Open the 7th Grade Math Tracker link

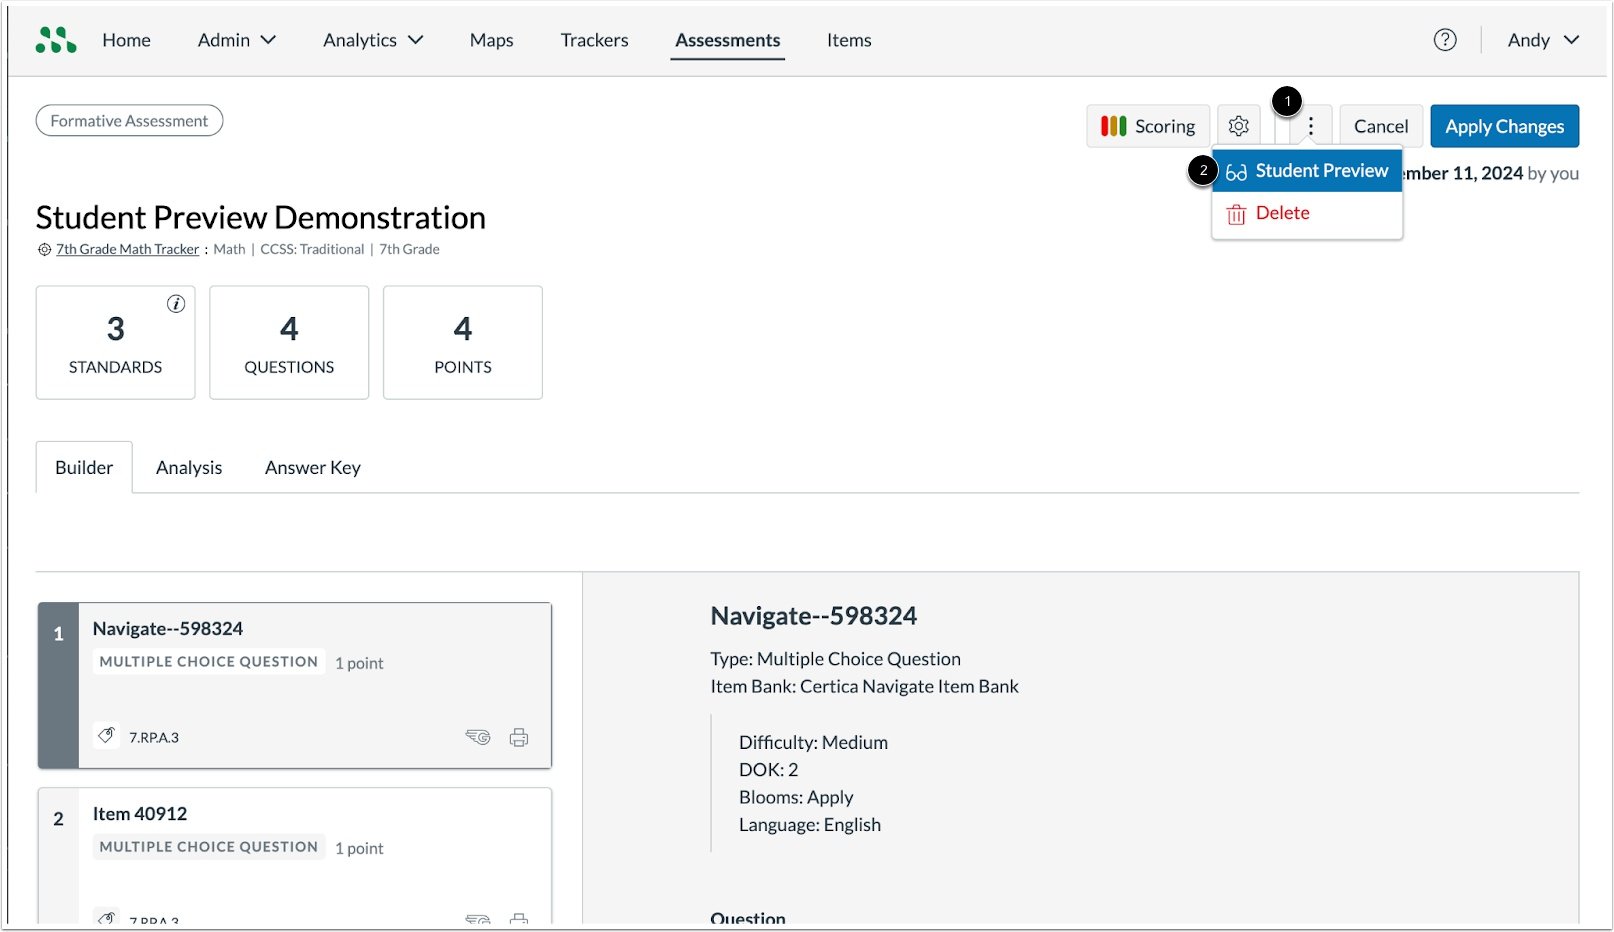(126, 249)
